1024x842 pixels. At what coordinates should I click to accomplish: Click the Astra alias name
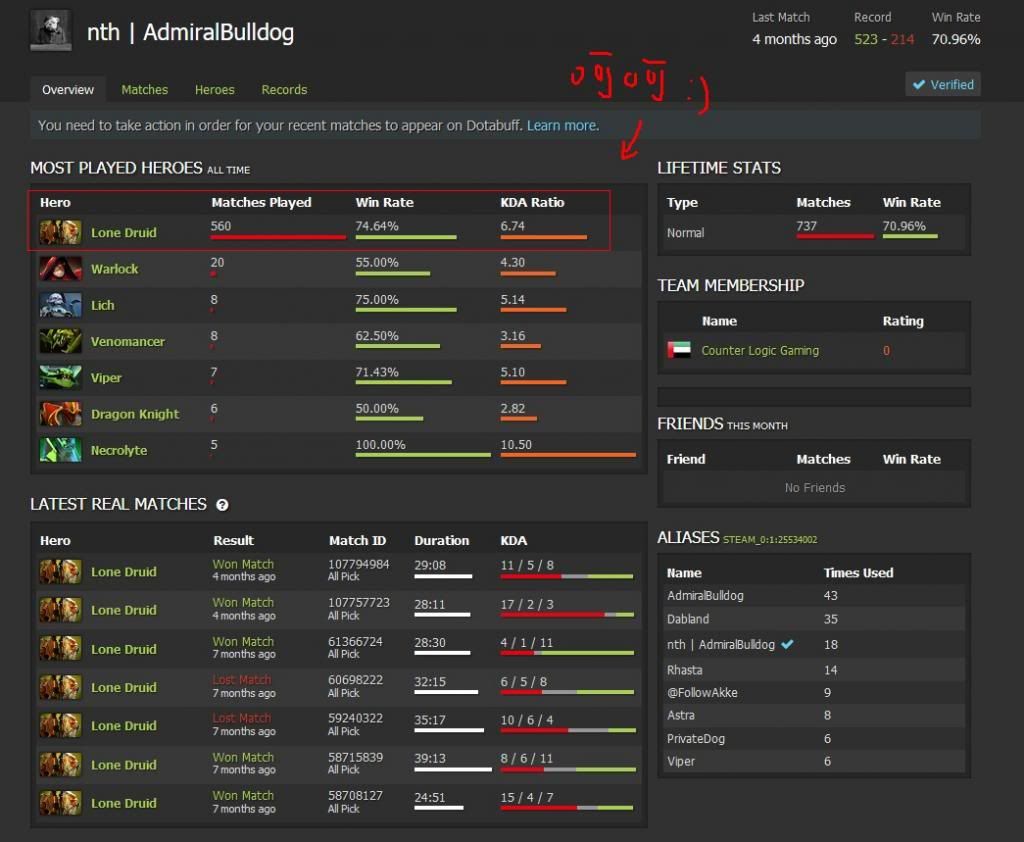click(x=680, y=715)
